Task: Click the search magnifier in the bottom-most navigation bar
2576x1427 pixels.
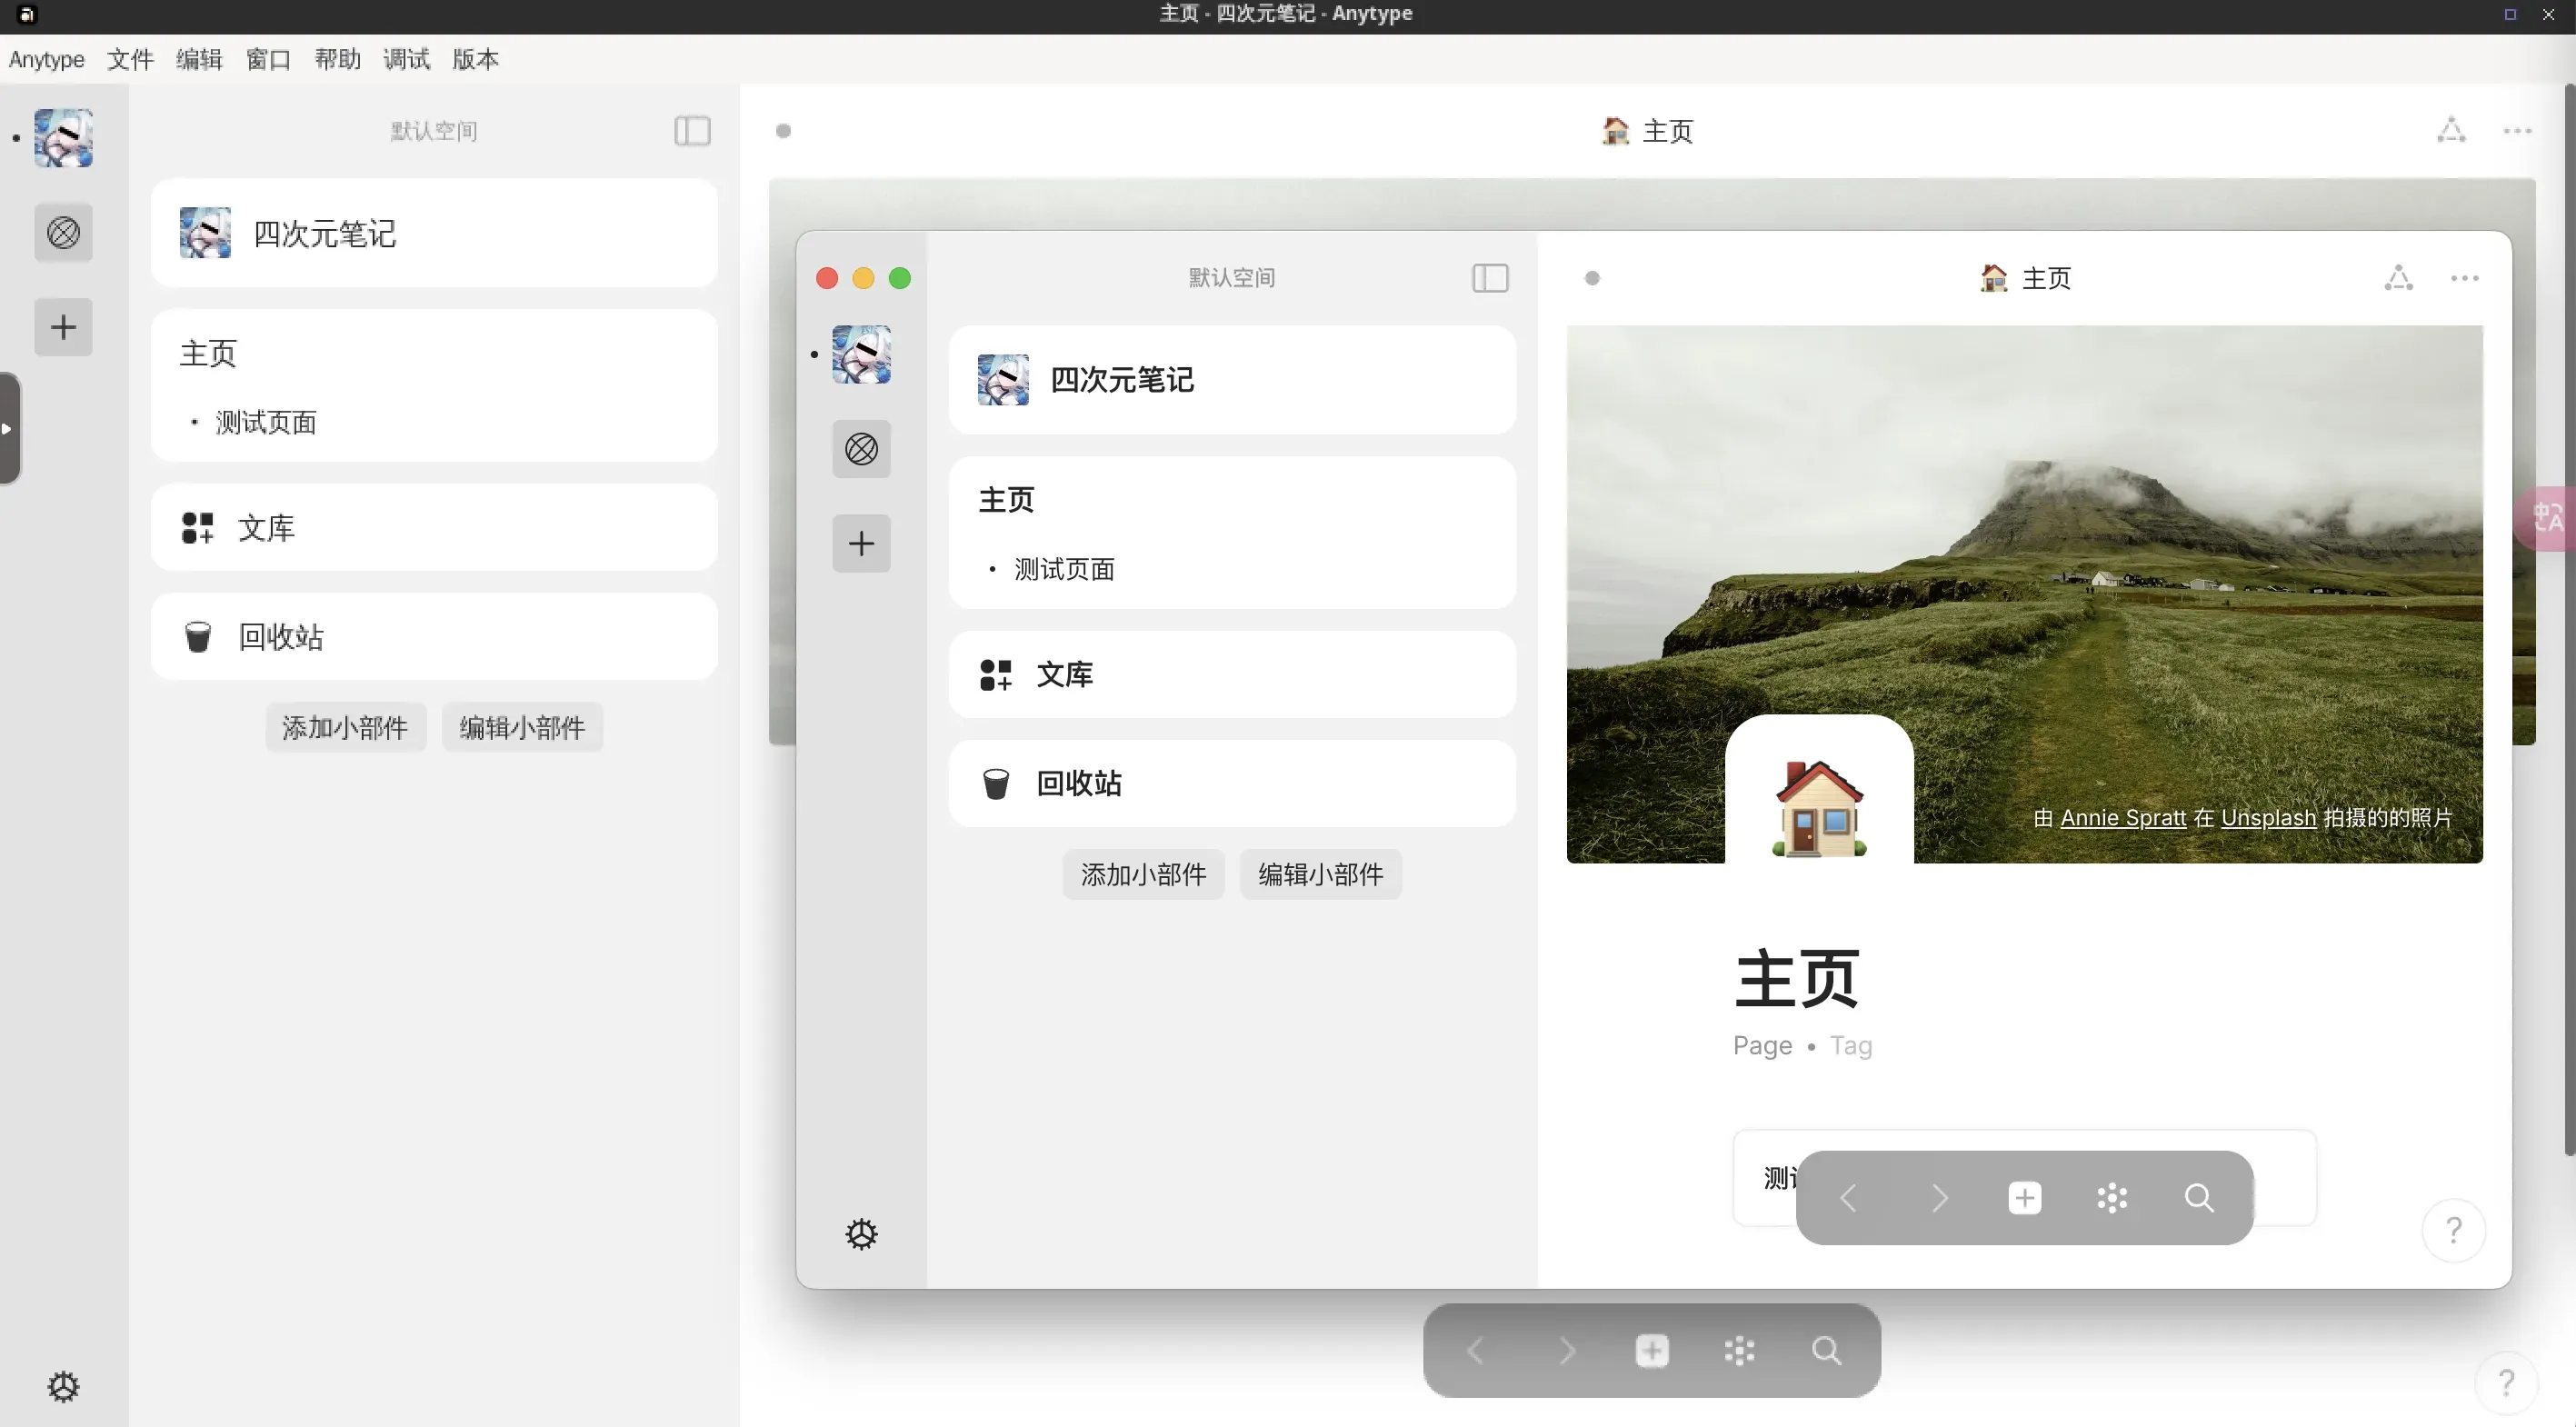Action: pos(1826,1351)
